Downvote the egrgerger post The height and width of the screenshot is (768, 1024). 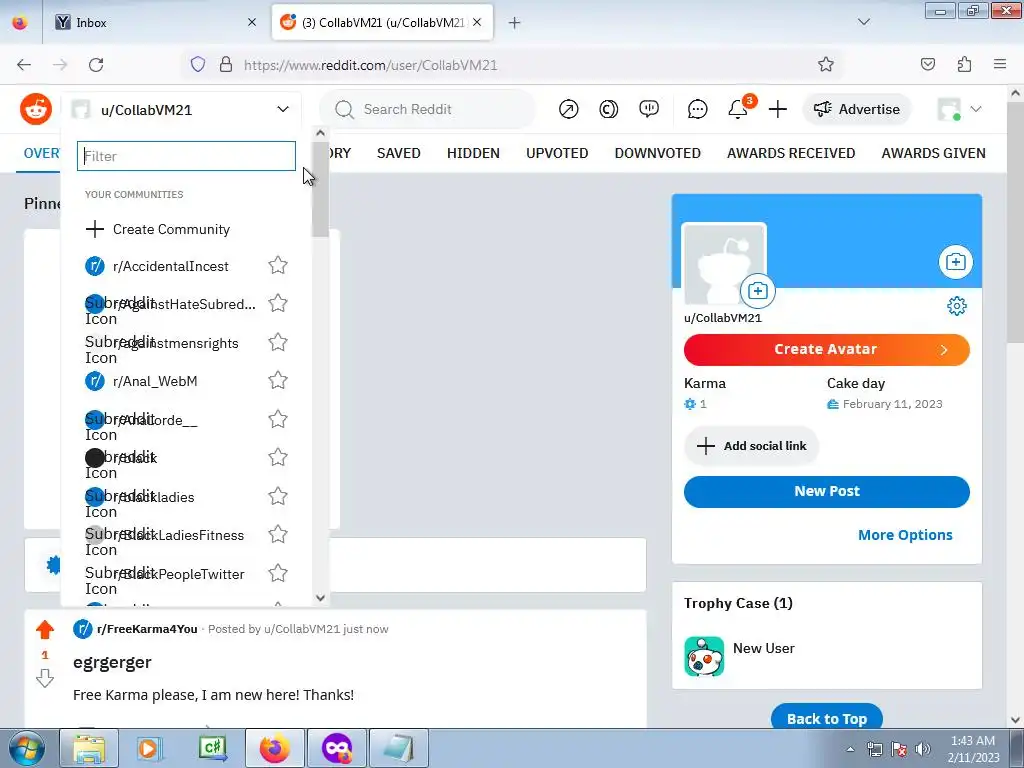click(x=44, y=679)
